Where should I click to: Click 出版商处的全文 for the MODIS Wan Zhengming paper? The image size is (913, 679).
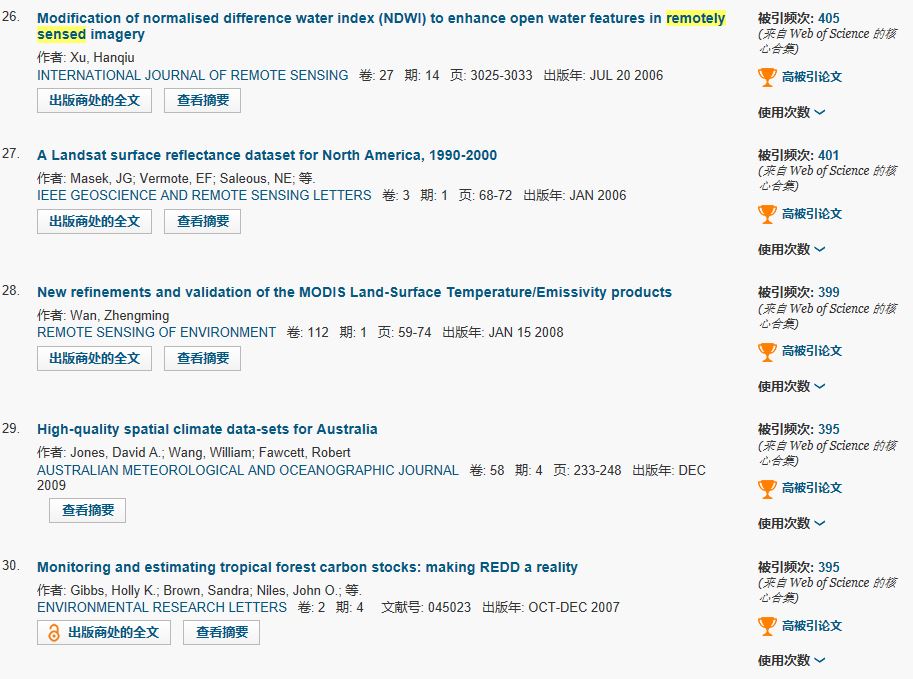tap(94, 359)
